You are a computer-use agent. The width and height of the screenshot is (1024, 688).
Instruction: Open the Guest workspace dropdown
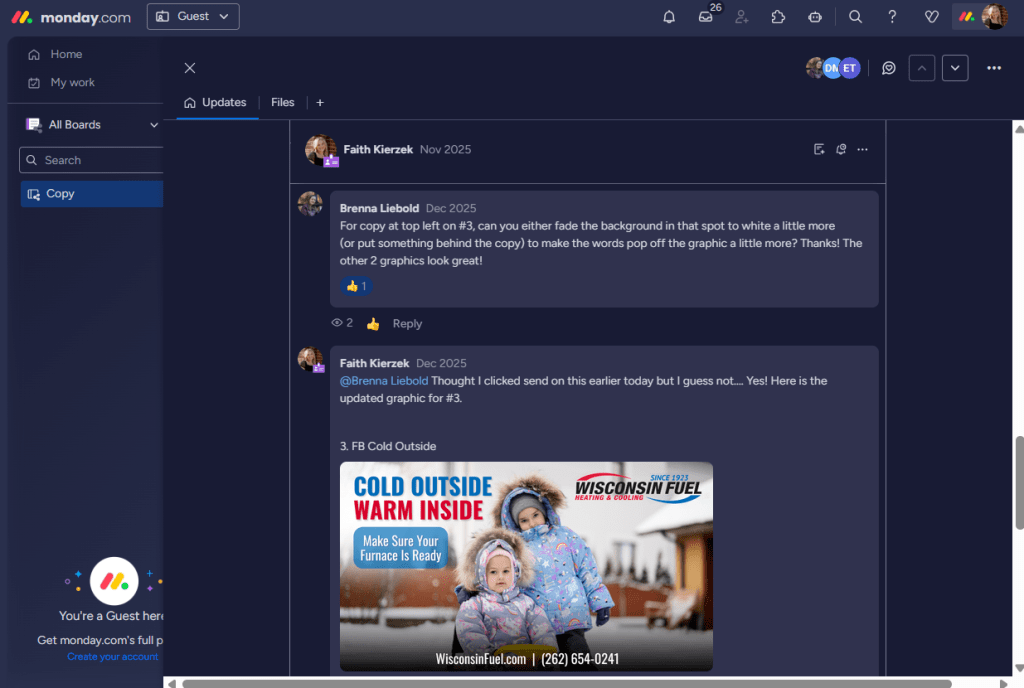point(193,16)
